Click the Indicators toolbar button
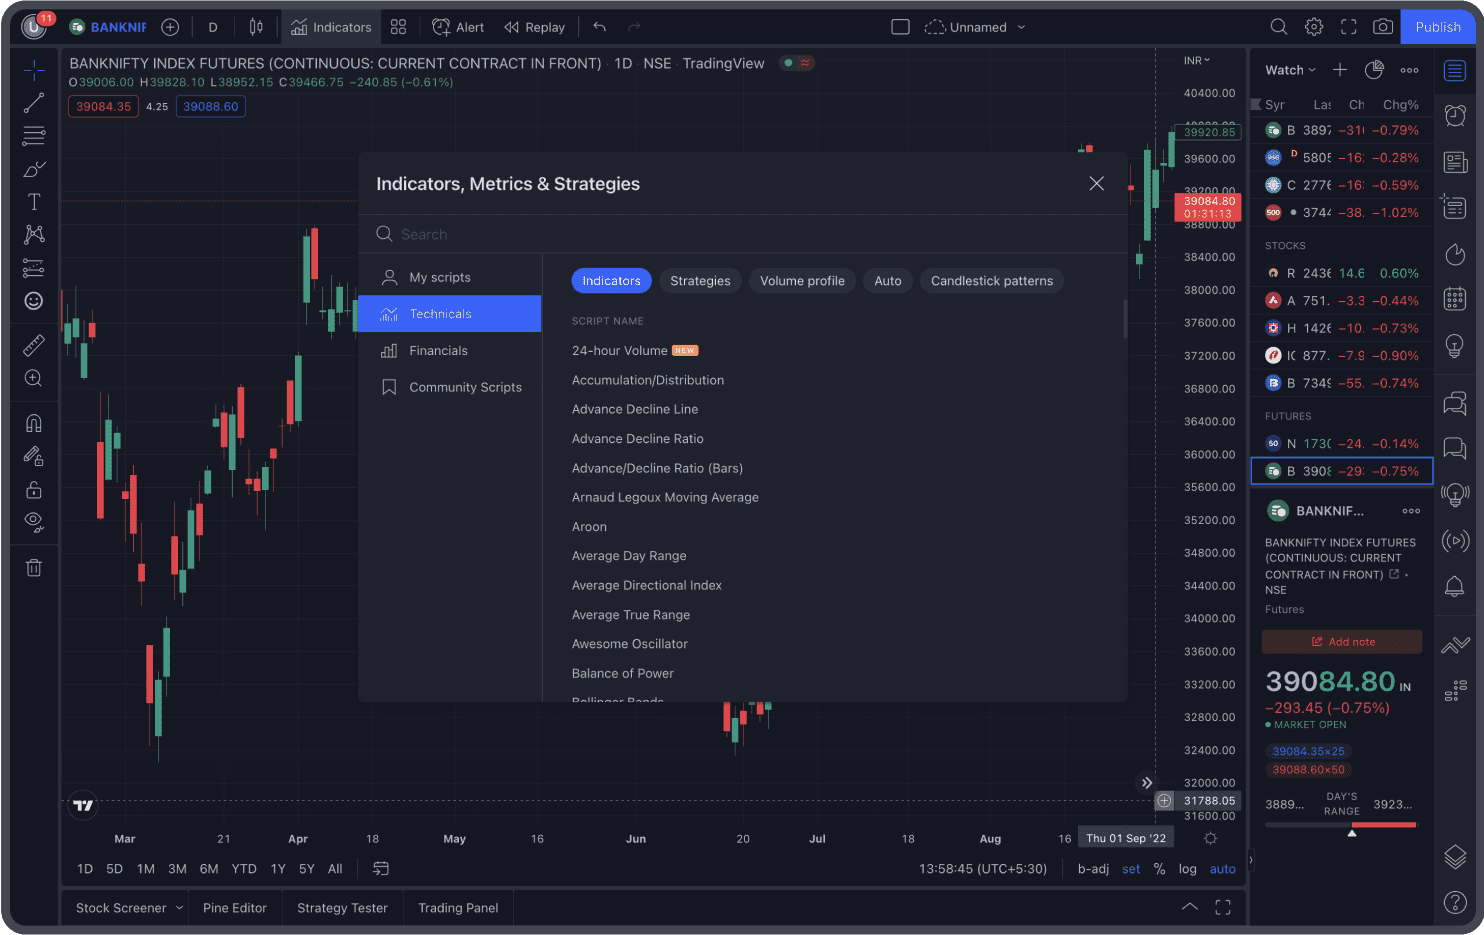Viewport: 1484px width, 935px height. 331,27
